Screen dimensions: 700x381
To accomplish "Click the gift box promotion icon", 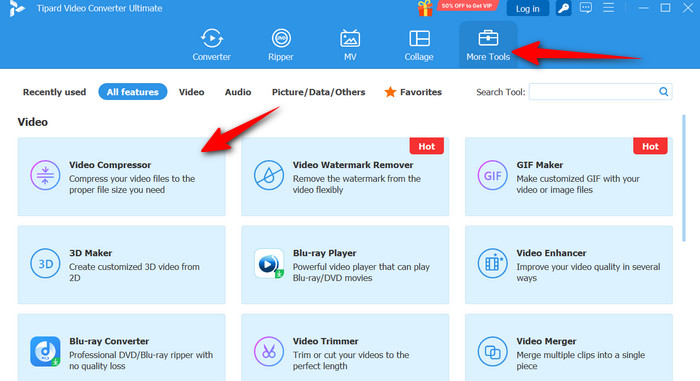I will coord(425,8).
